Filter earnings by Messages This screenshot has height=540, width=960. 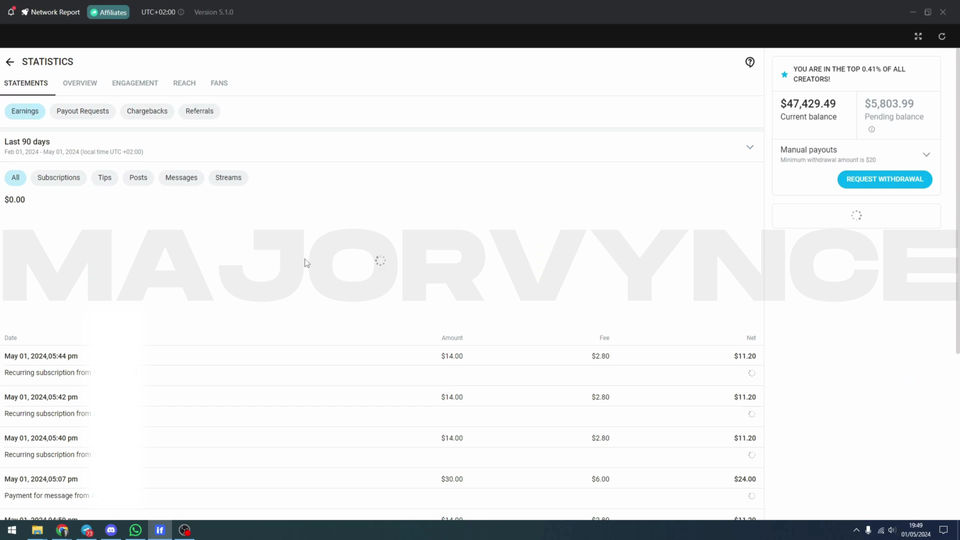181,178
